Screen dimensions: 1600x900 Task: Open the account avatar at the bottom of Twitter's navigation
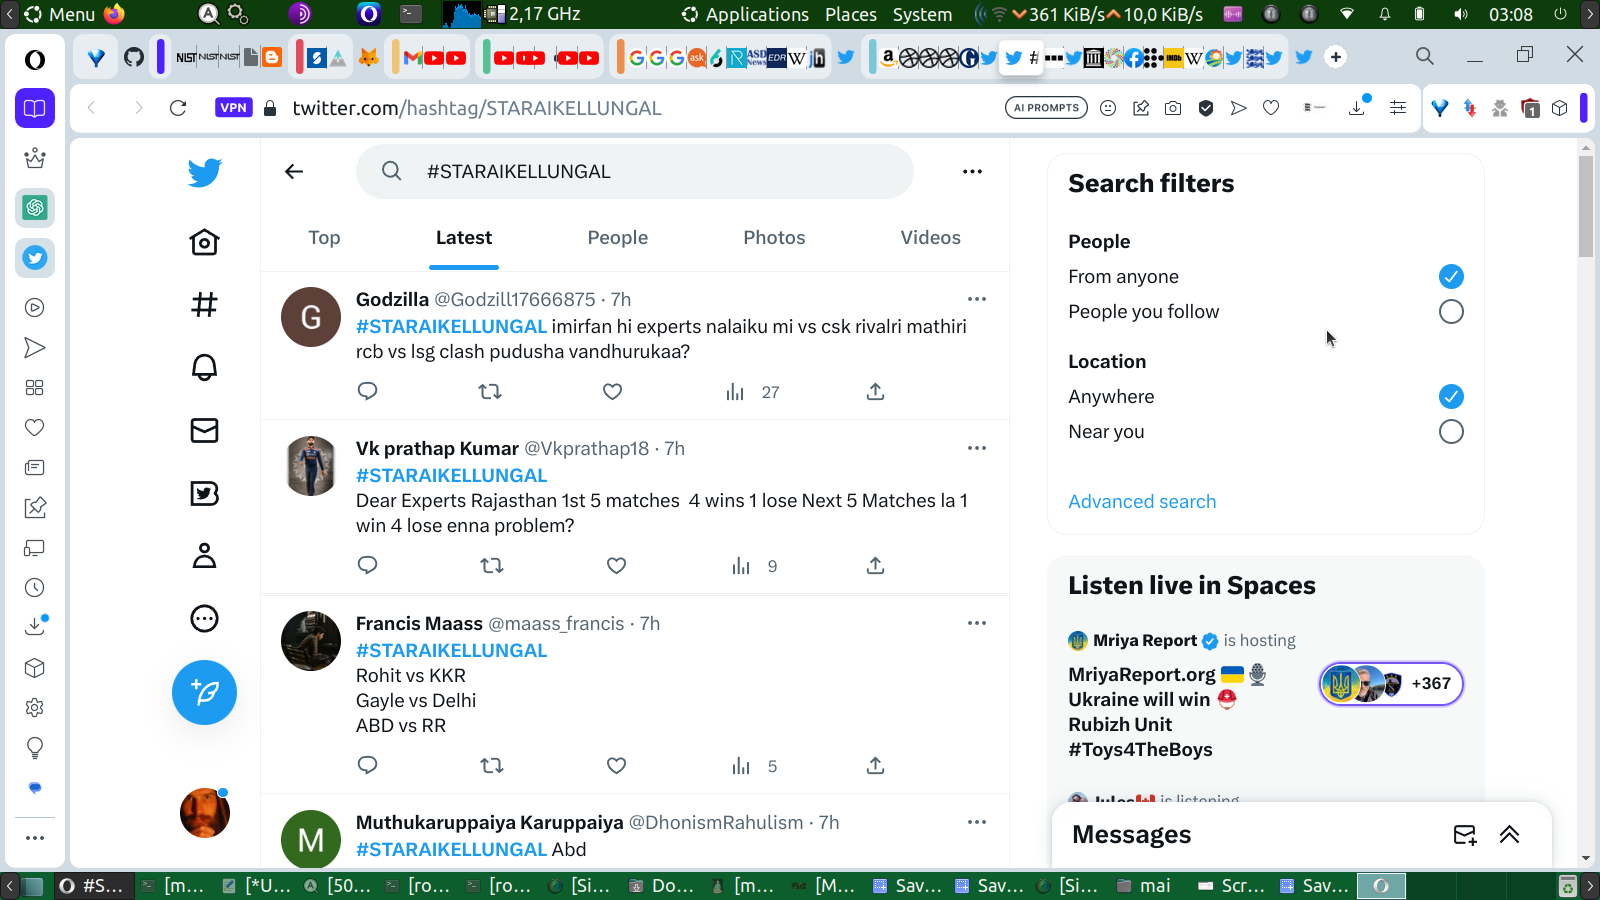205,812
